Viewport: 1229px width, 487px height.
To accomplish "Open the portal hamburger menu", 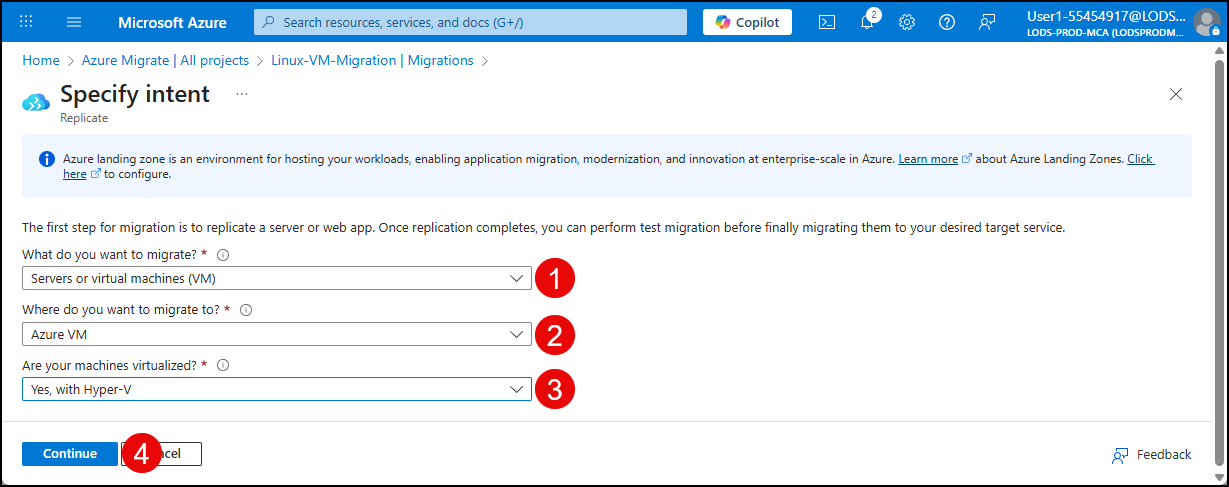I will 74,22.
